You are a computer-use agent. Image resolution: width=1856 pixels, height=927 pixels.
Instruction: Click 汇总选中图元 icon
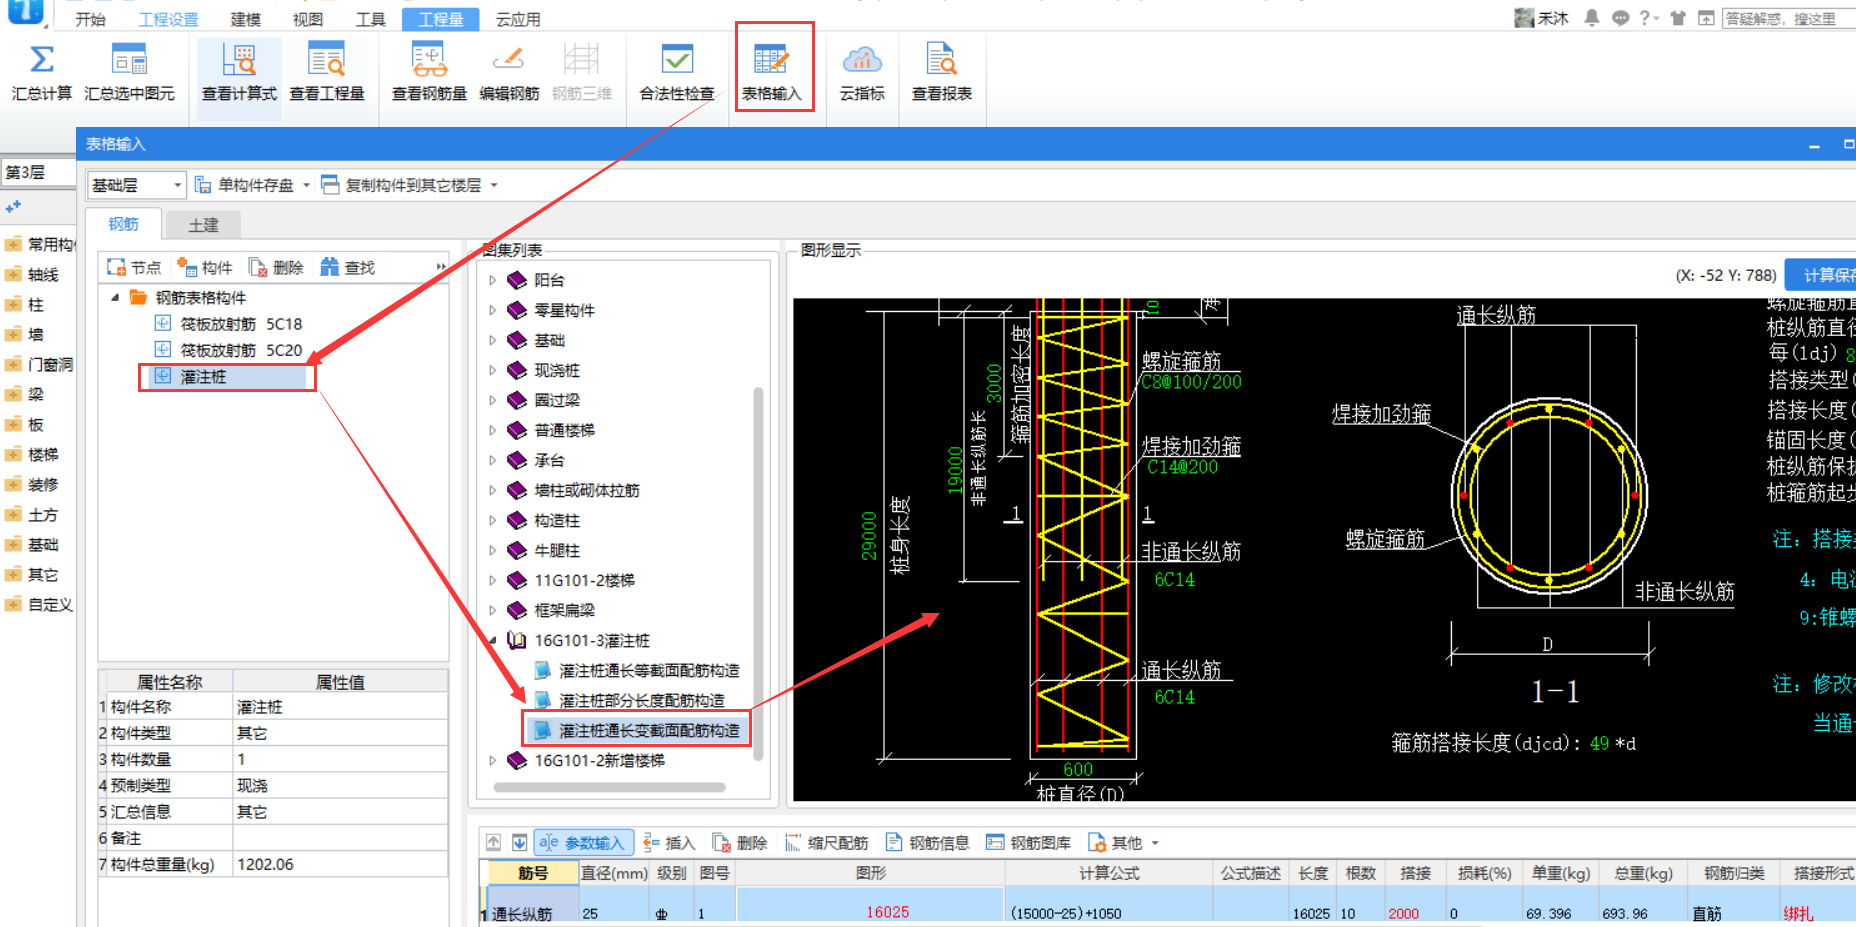pos(129,60)
